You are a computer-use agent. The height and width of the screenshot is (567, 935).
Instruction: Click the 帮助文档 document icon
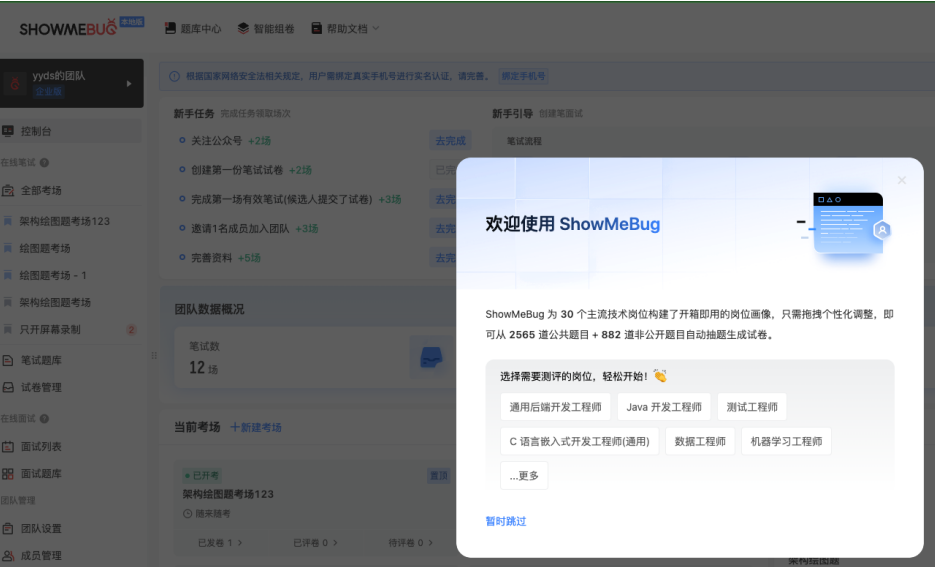(x=317, y=29)
